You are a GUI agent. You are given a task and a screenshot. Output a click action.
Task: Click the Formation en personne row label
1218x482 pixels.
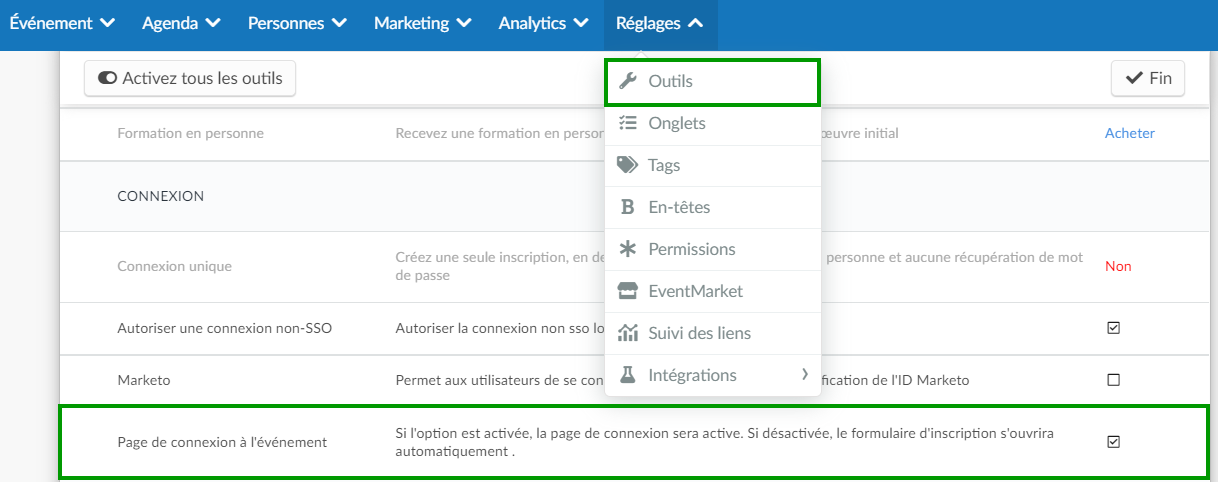coord(191,133)
